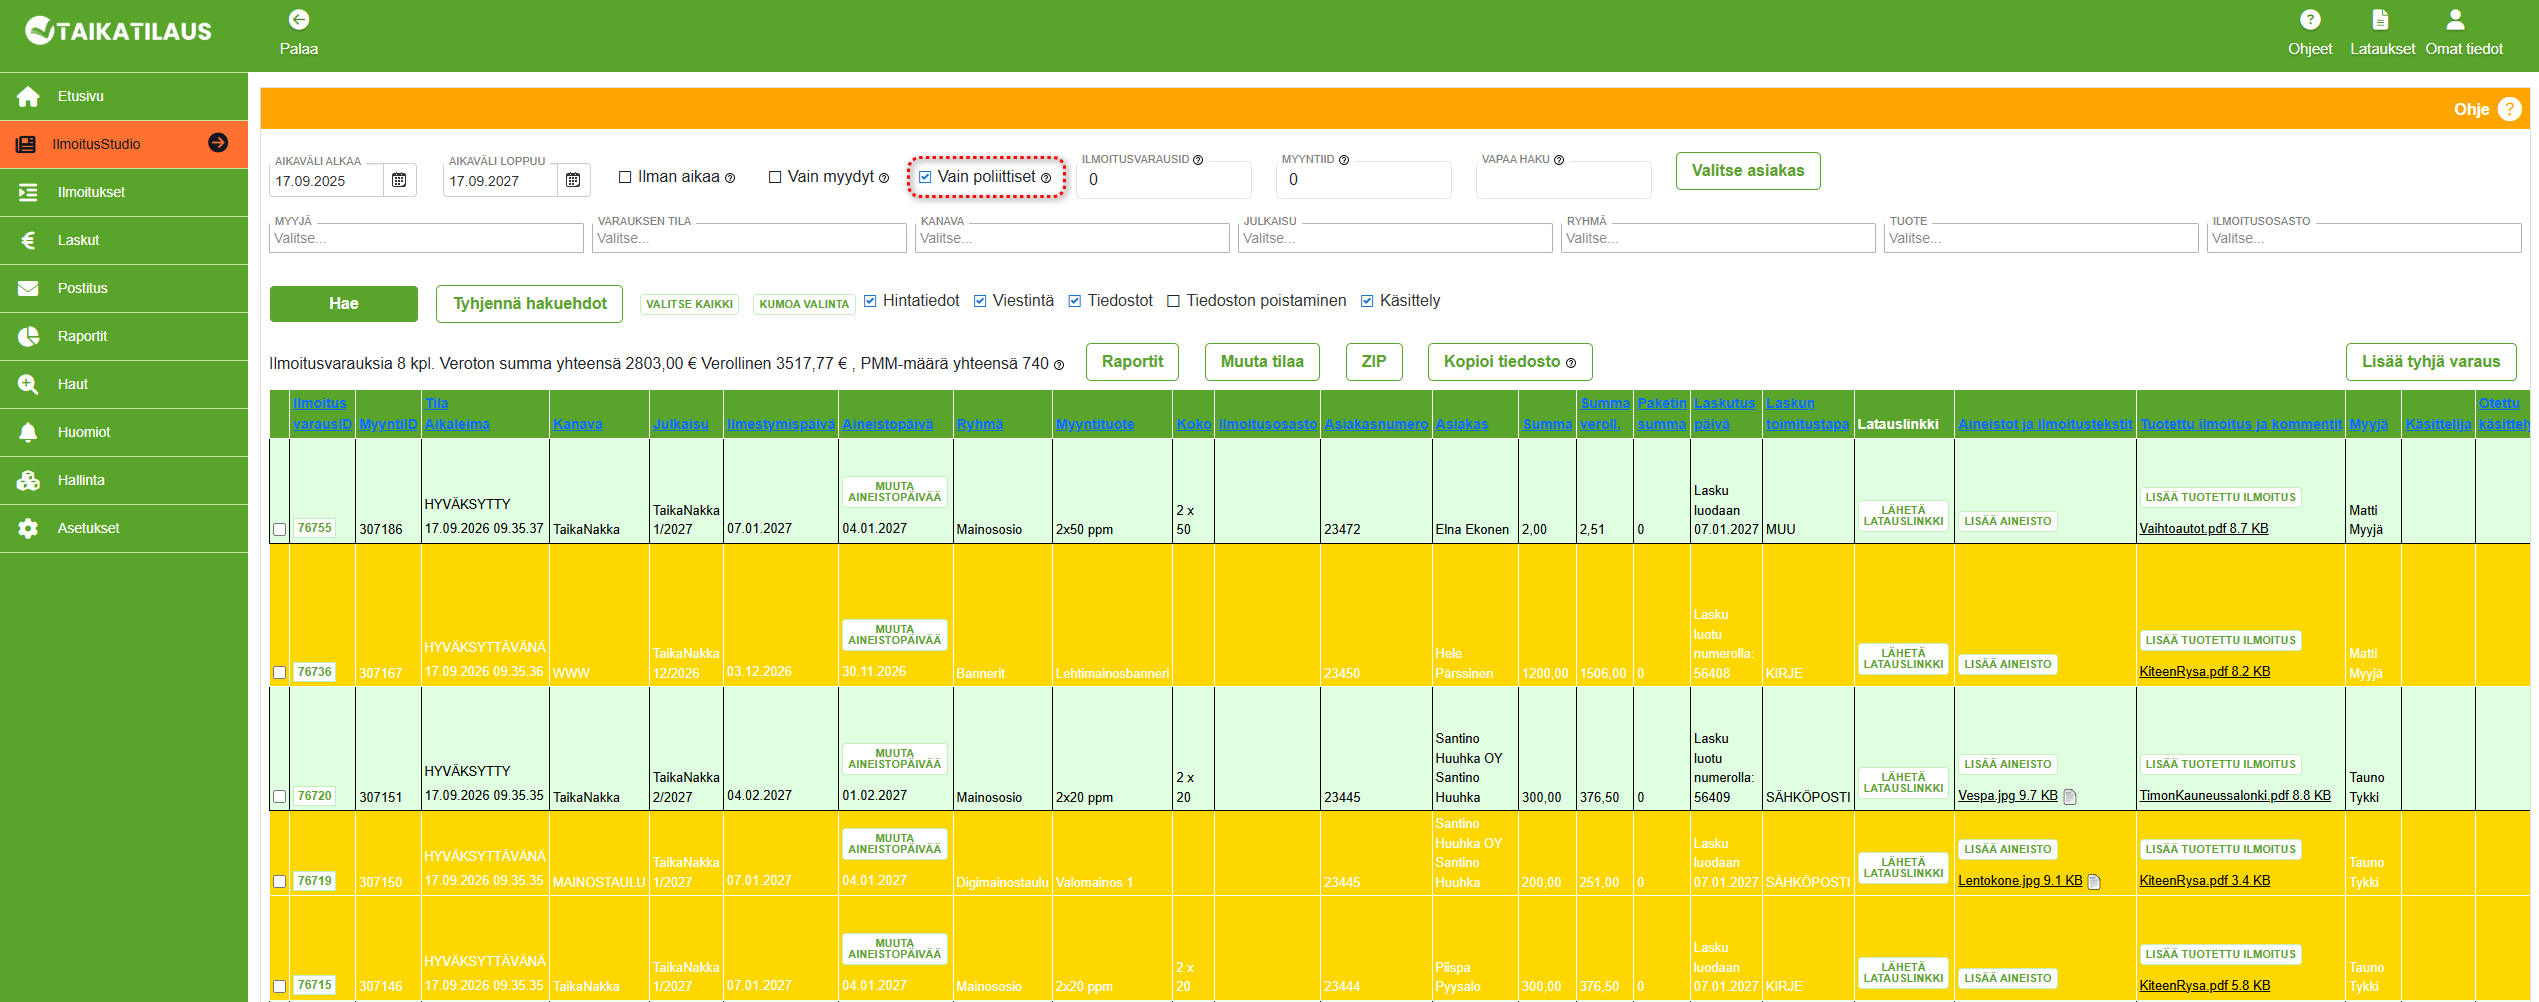Click the green Hae search button

pos(344,304)
